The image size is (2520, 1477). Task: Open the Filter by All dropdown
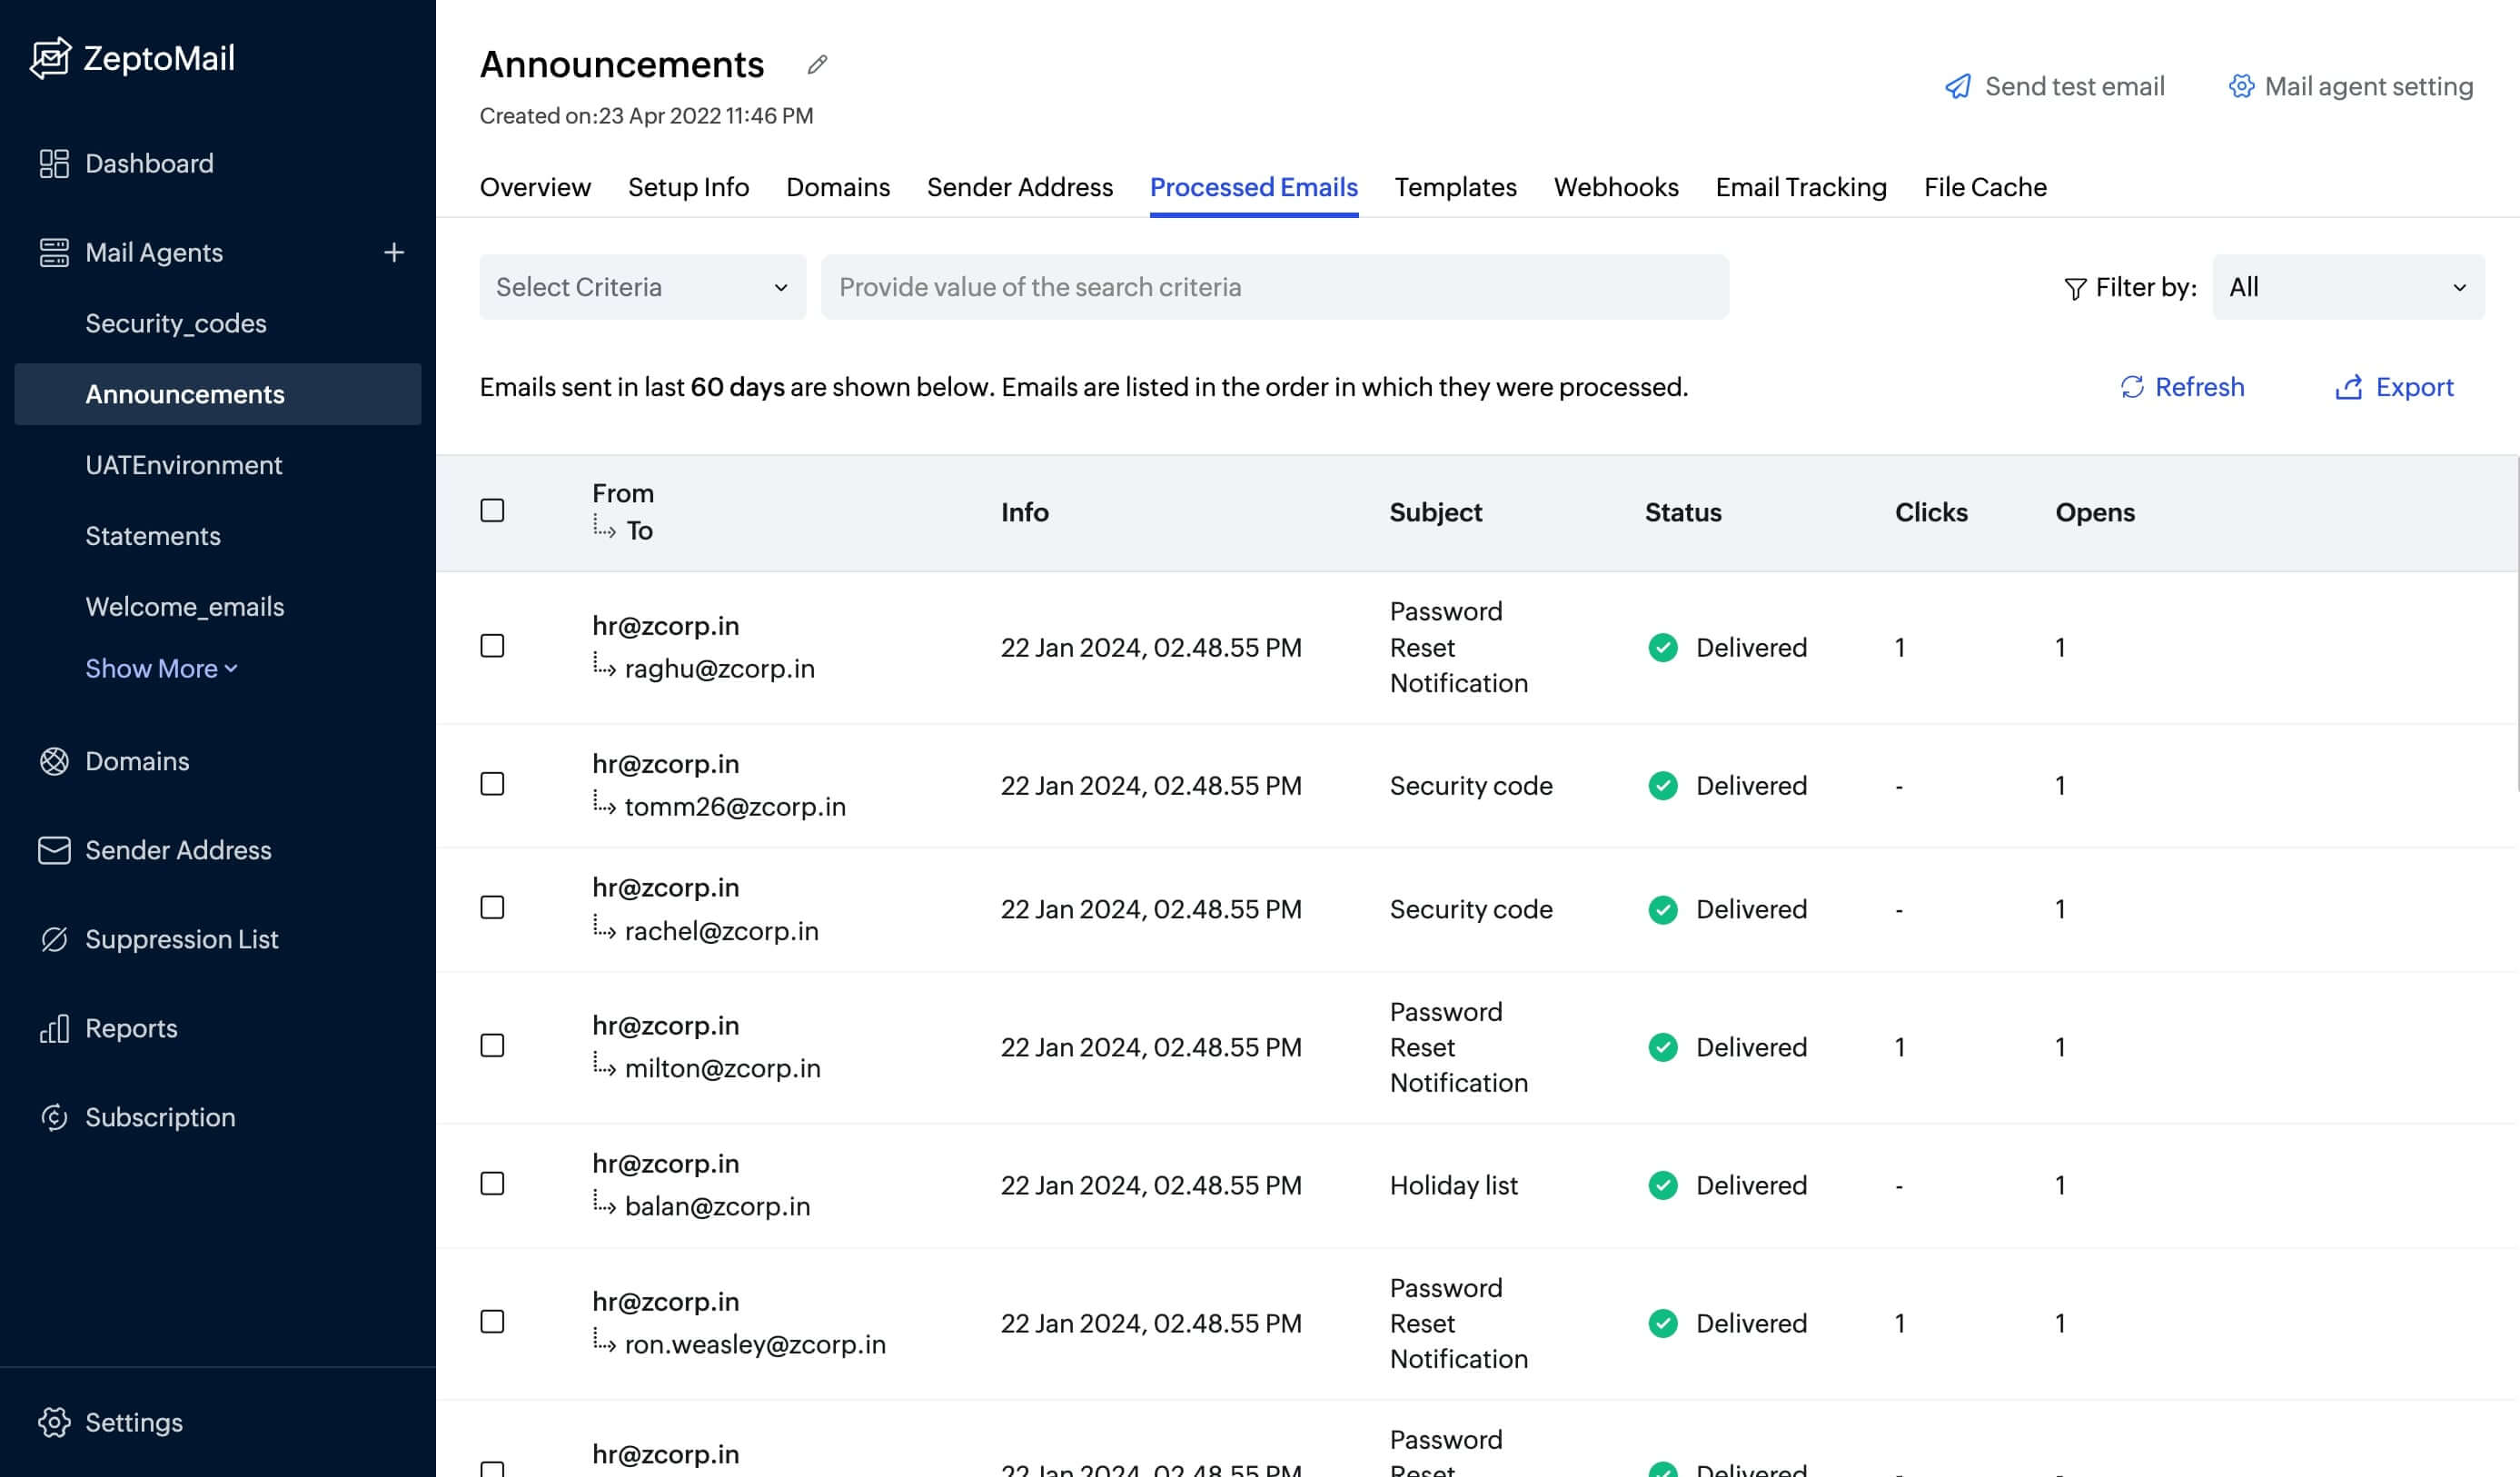(2348, 288)
